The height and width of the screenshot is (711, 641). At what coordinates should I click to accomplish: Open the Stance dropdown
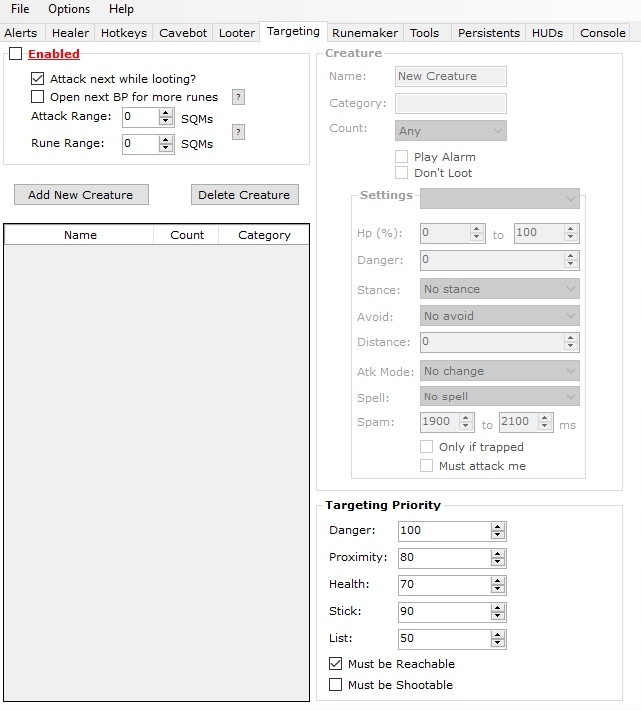tap(500, 289)
